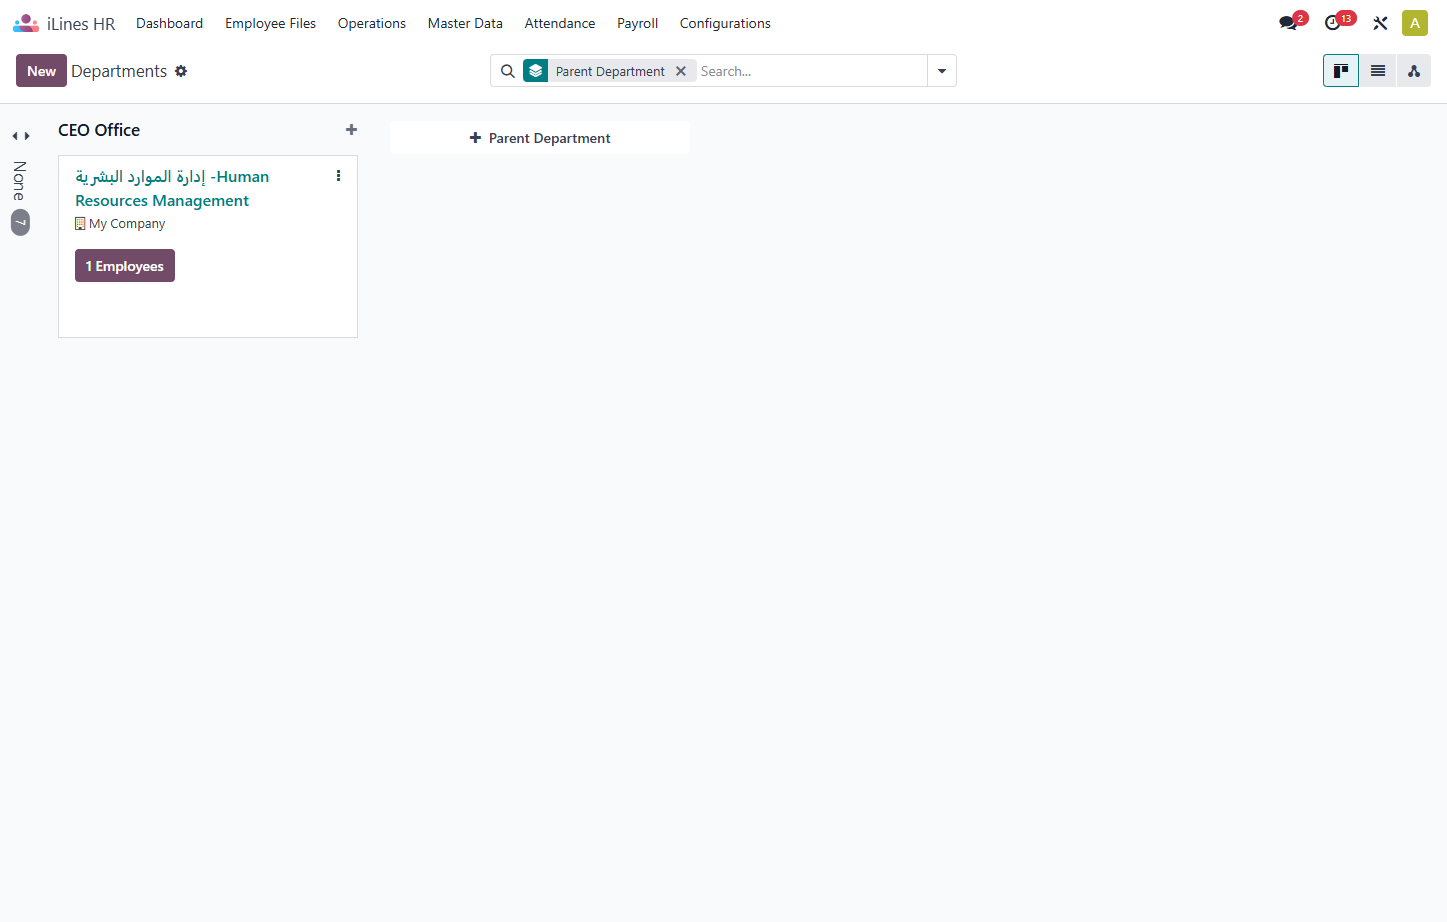Click the Parent Department group-by layers icon
Viewport: 1447px width, 922px height.
pyautogui.click(x=536, y=71)
